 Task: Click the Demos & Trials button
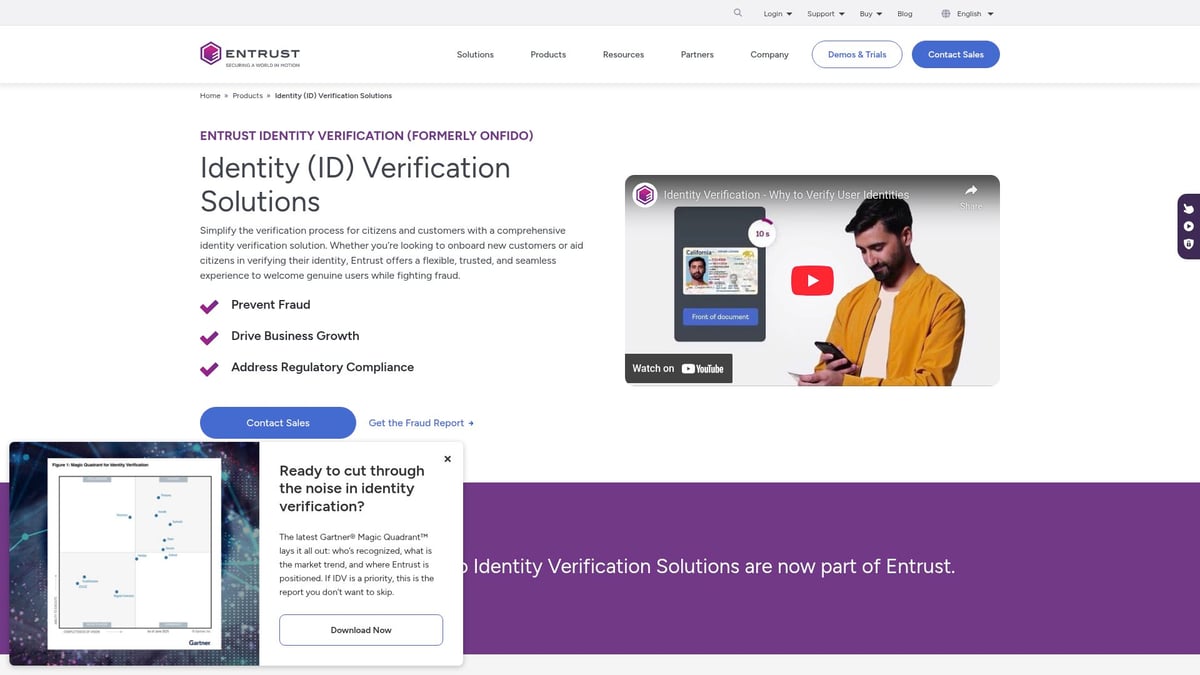point(857,54)
